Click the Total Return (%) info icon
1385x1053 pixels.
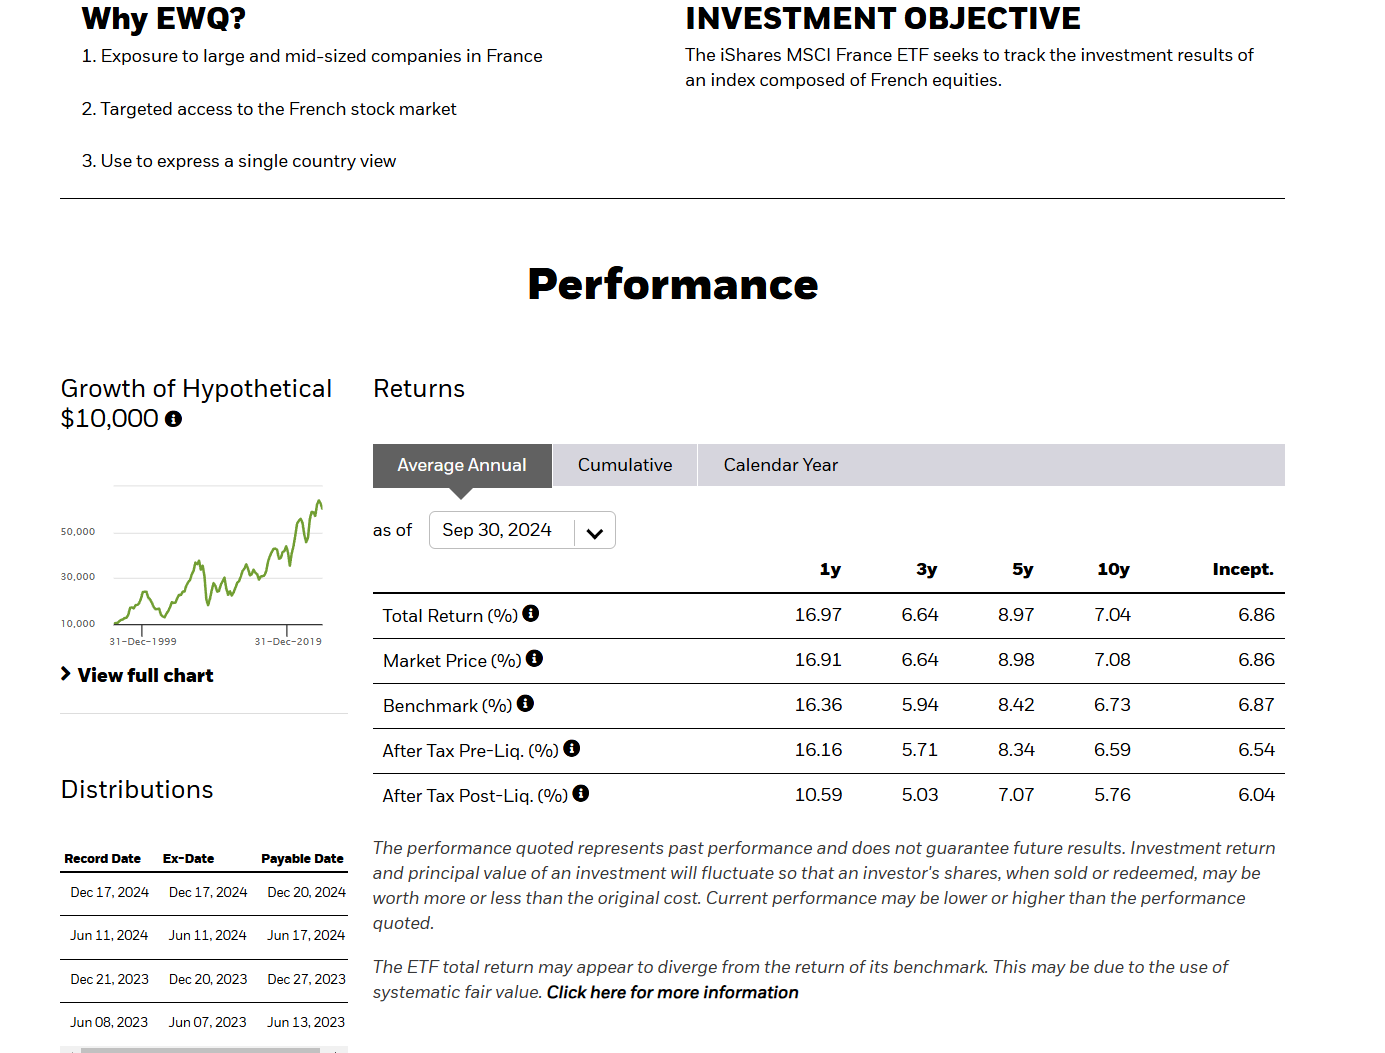(531, 613)
